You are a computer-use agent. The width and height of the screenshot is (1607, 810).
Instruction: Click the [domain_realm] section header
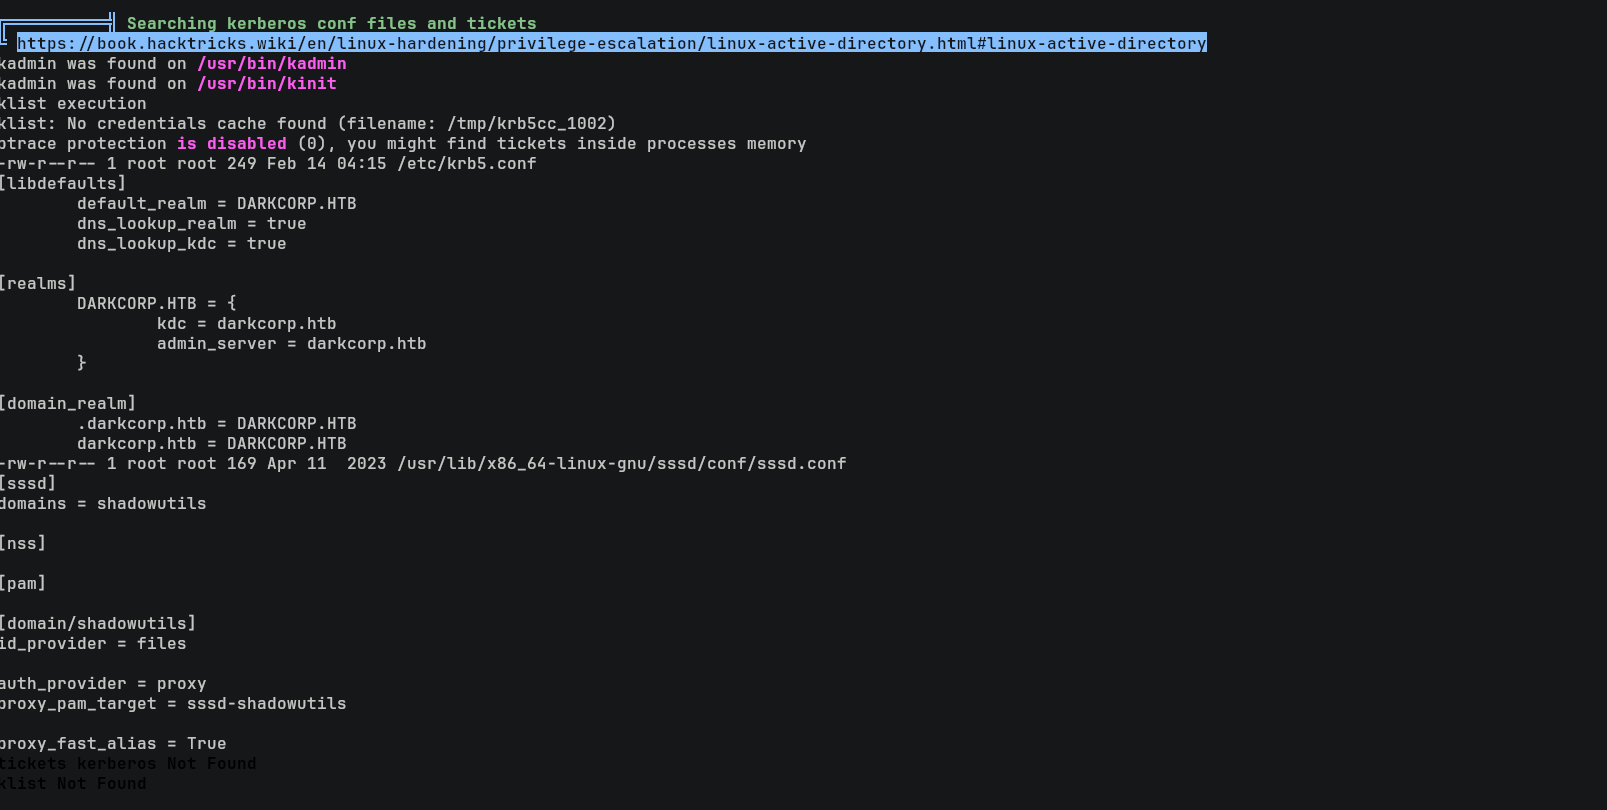tap(67, 403)
